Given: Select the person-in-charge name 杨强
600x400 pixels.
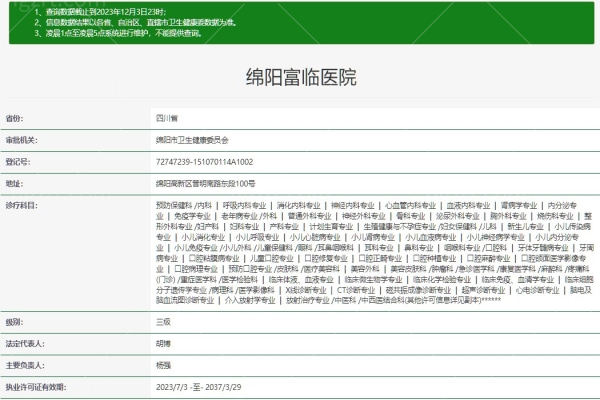Looking at the screenshot, I should (x=163, y=366).
